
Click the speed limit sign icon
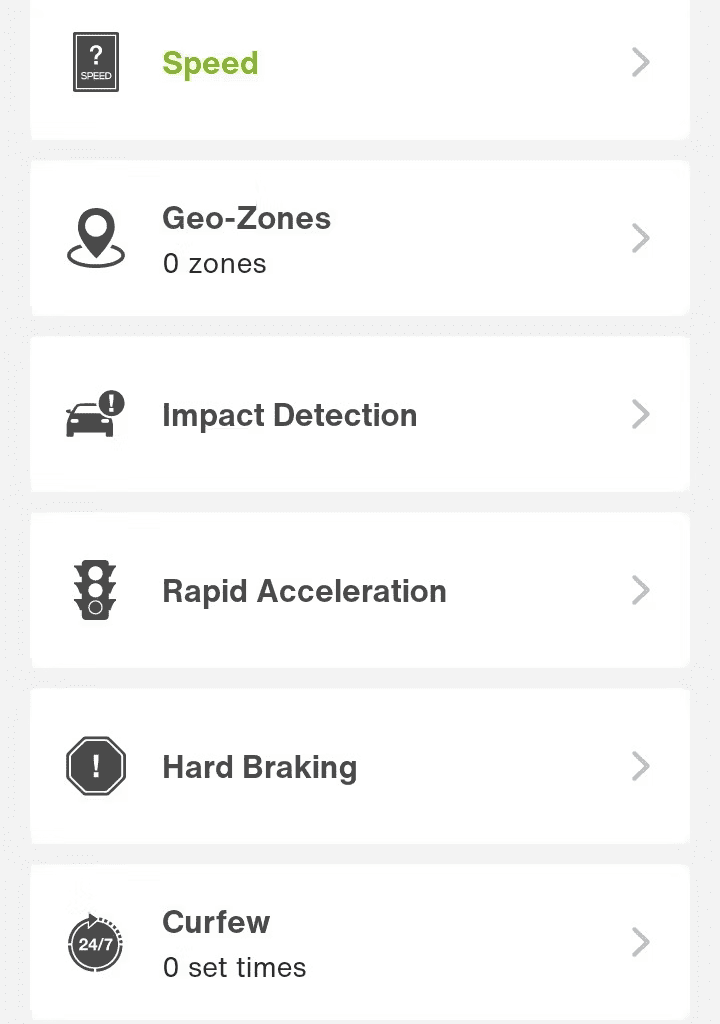(96, 62)
